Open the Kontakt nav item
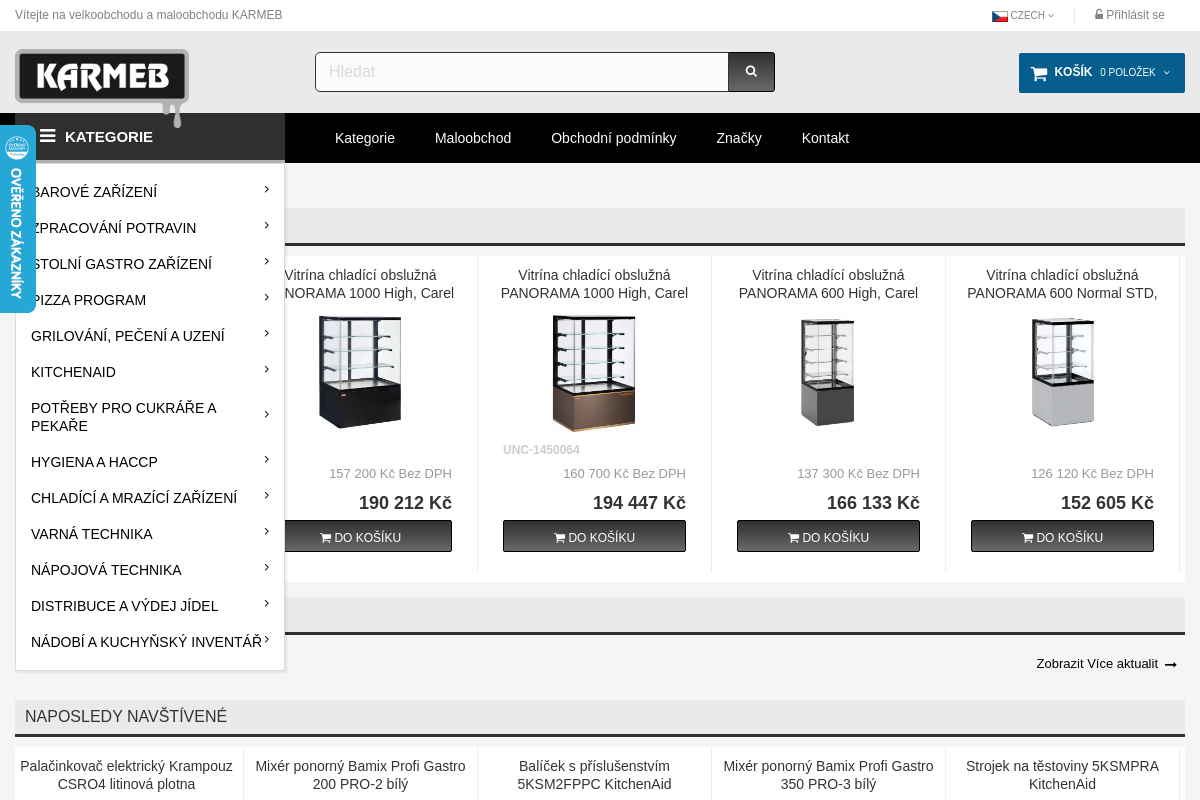 [825, 138]
